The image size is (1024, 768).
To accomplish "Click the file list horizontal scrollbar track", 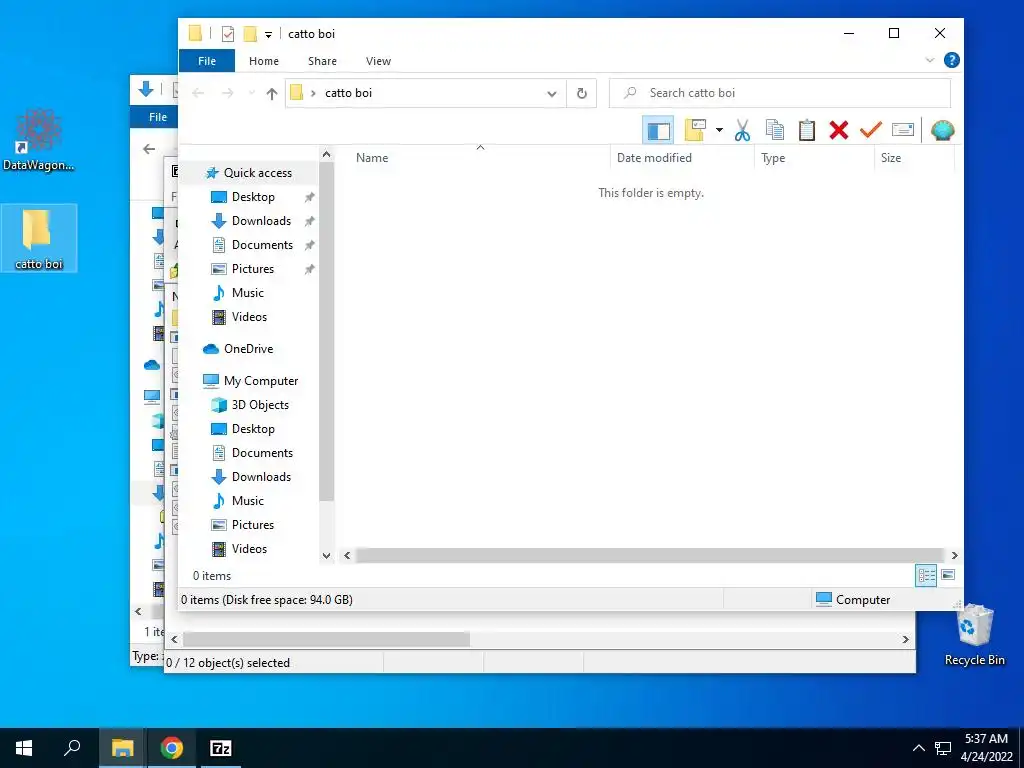I will coord(650,556).
